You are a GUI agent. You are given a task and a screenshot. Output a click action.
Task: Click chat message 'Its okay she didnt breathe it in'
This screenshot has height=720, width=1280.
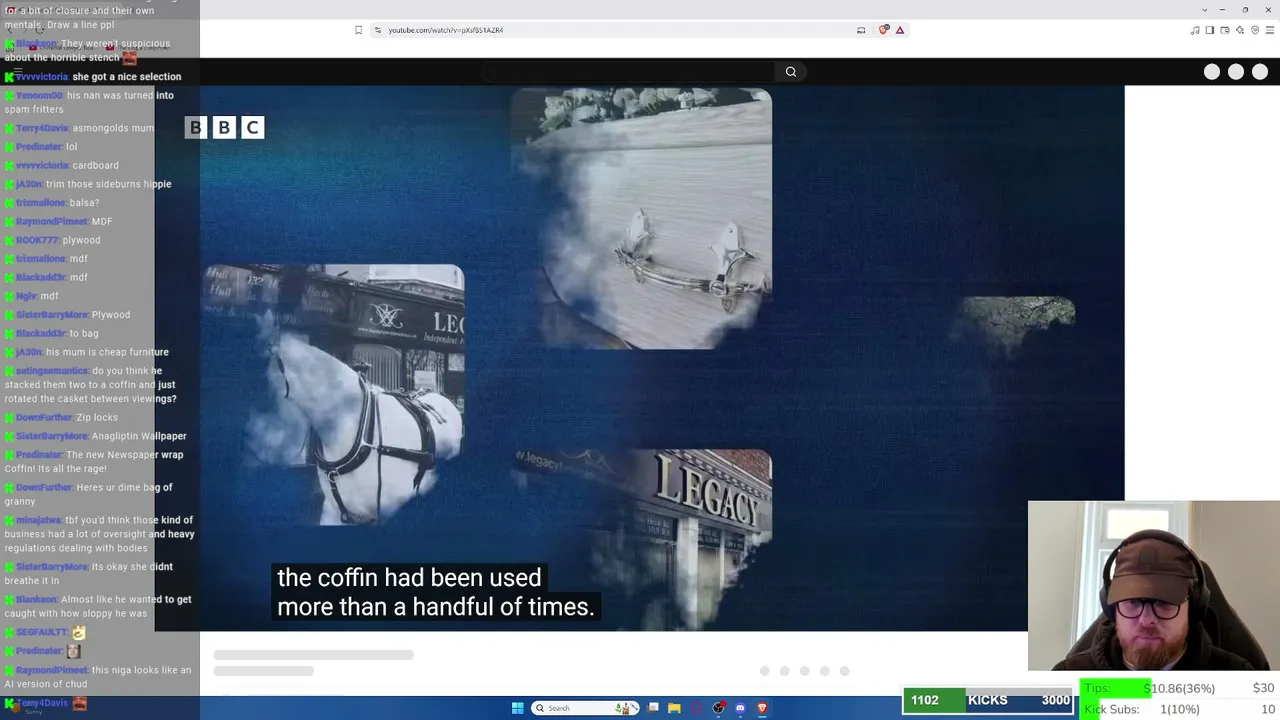[88, 574]
